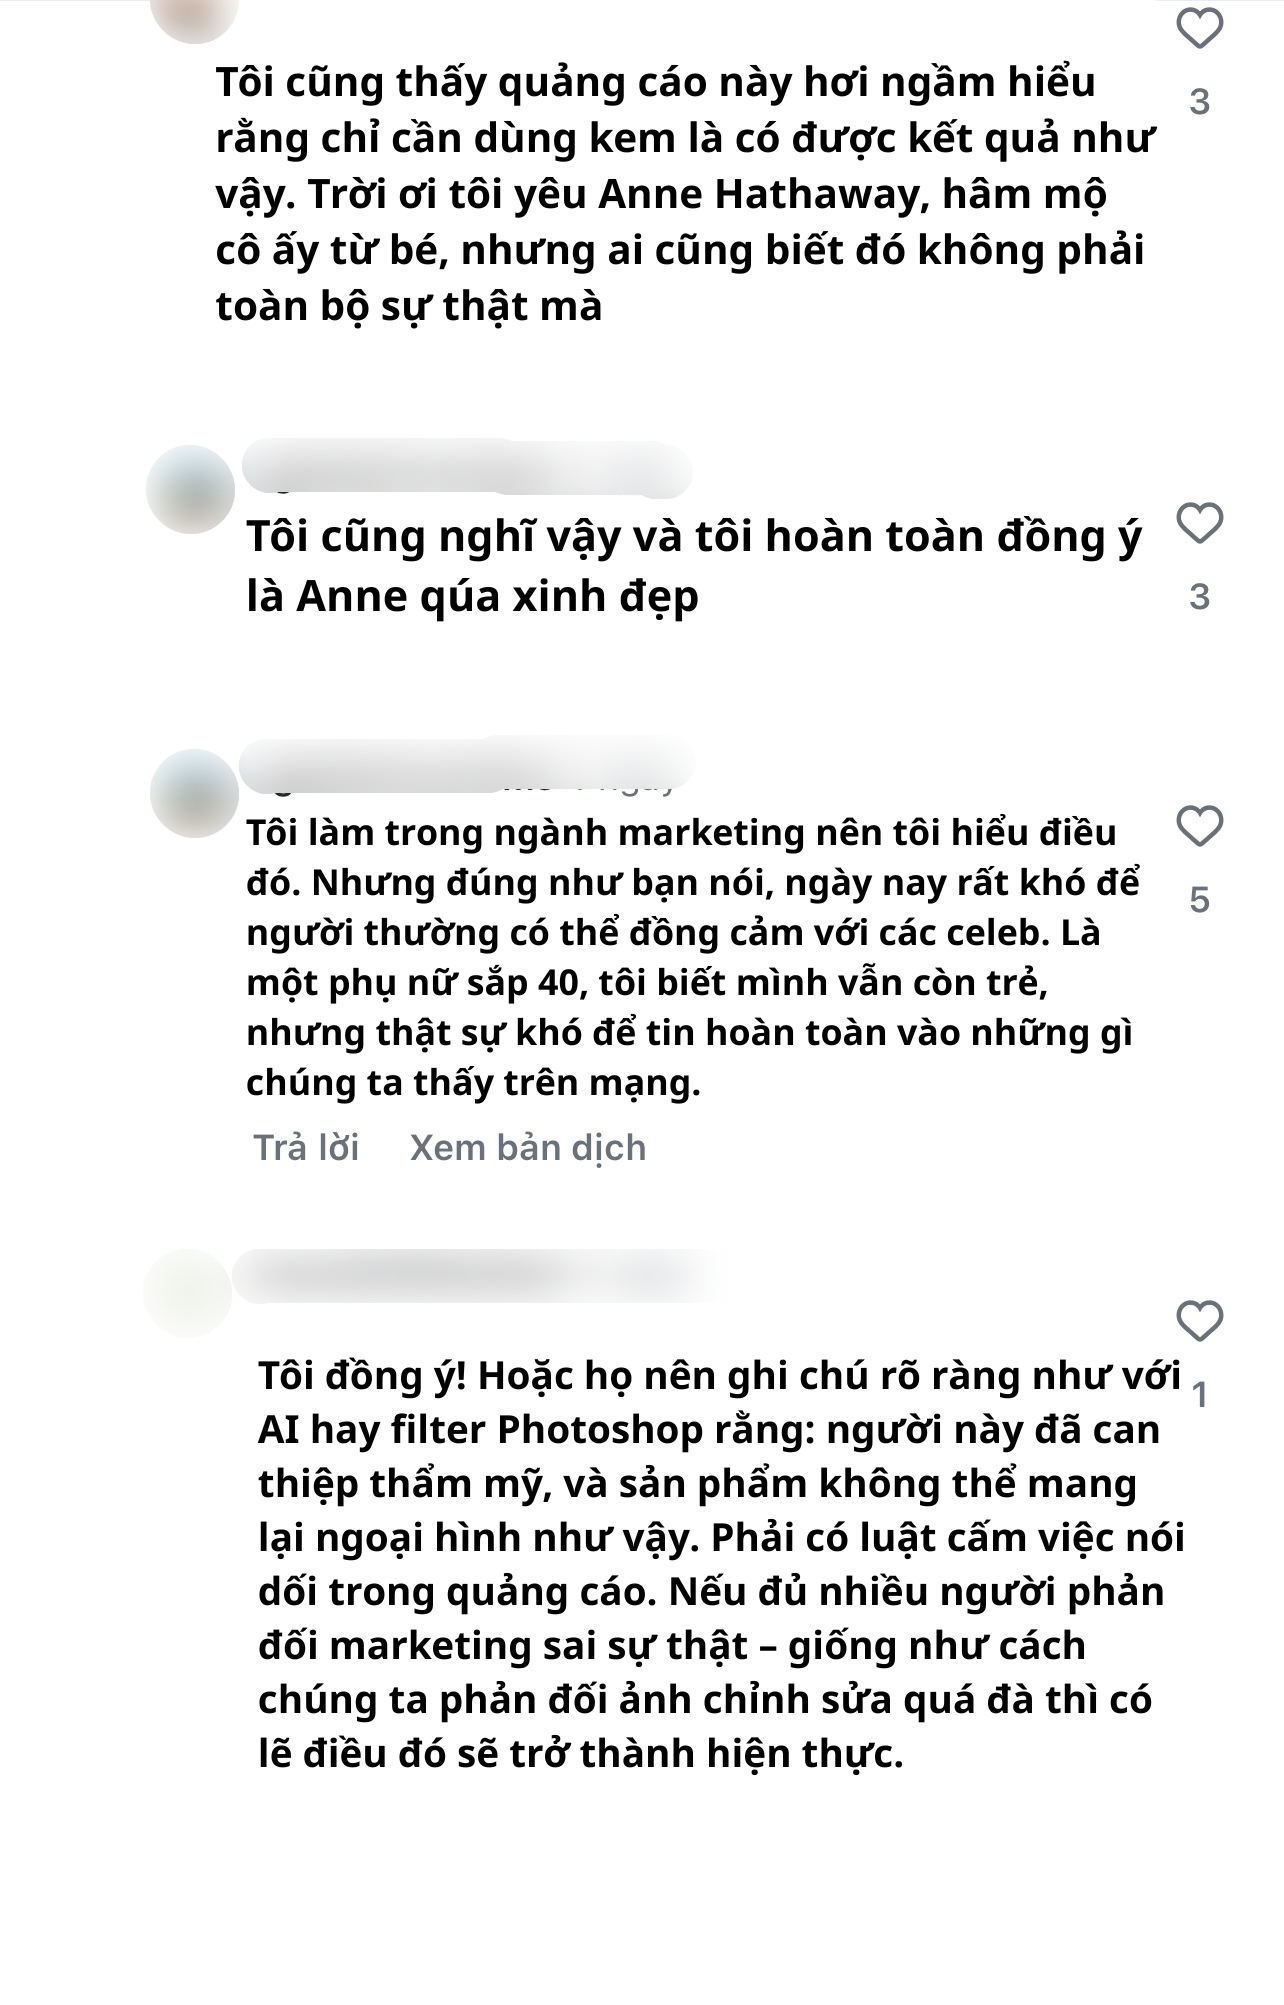Viewport: 1284px width, 2005px height.
Task: Select like count 1 on Photoshop comment
Action: [1200, 1394]
